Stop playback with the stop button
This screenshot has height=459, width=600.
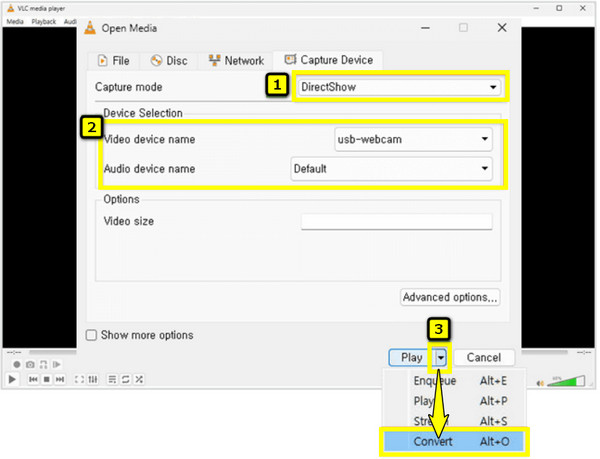(47, 379)
